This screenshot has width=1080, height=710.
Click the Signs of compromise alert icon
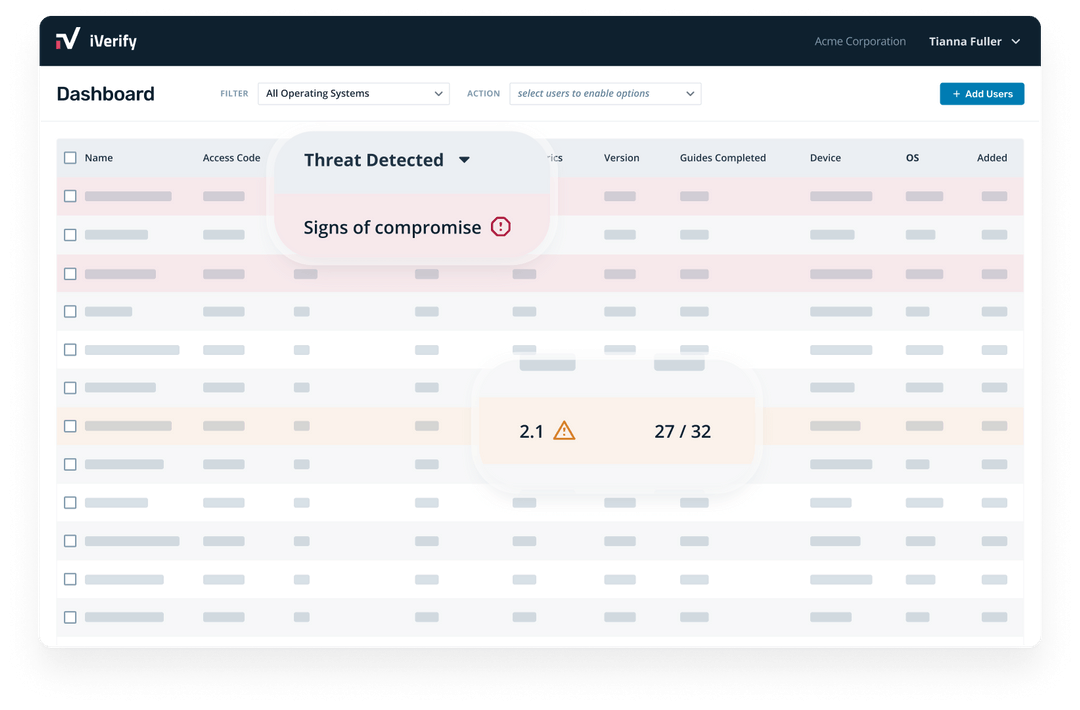coord(501,227)
